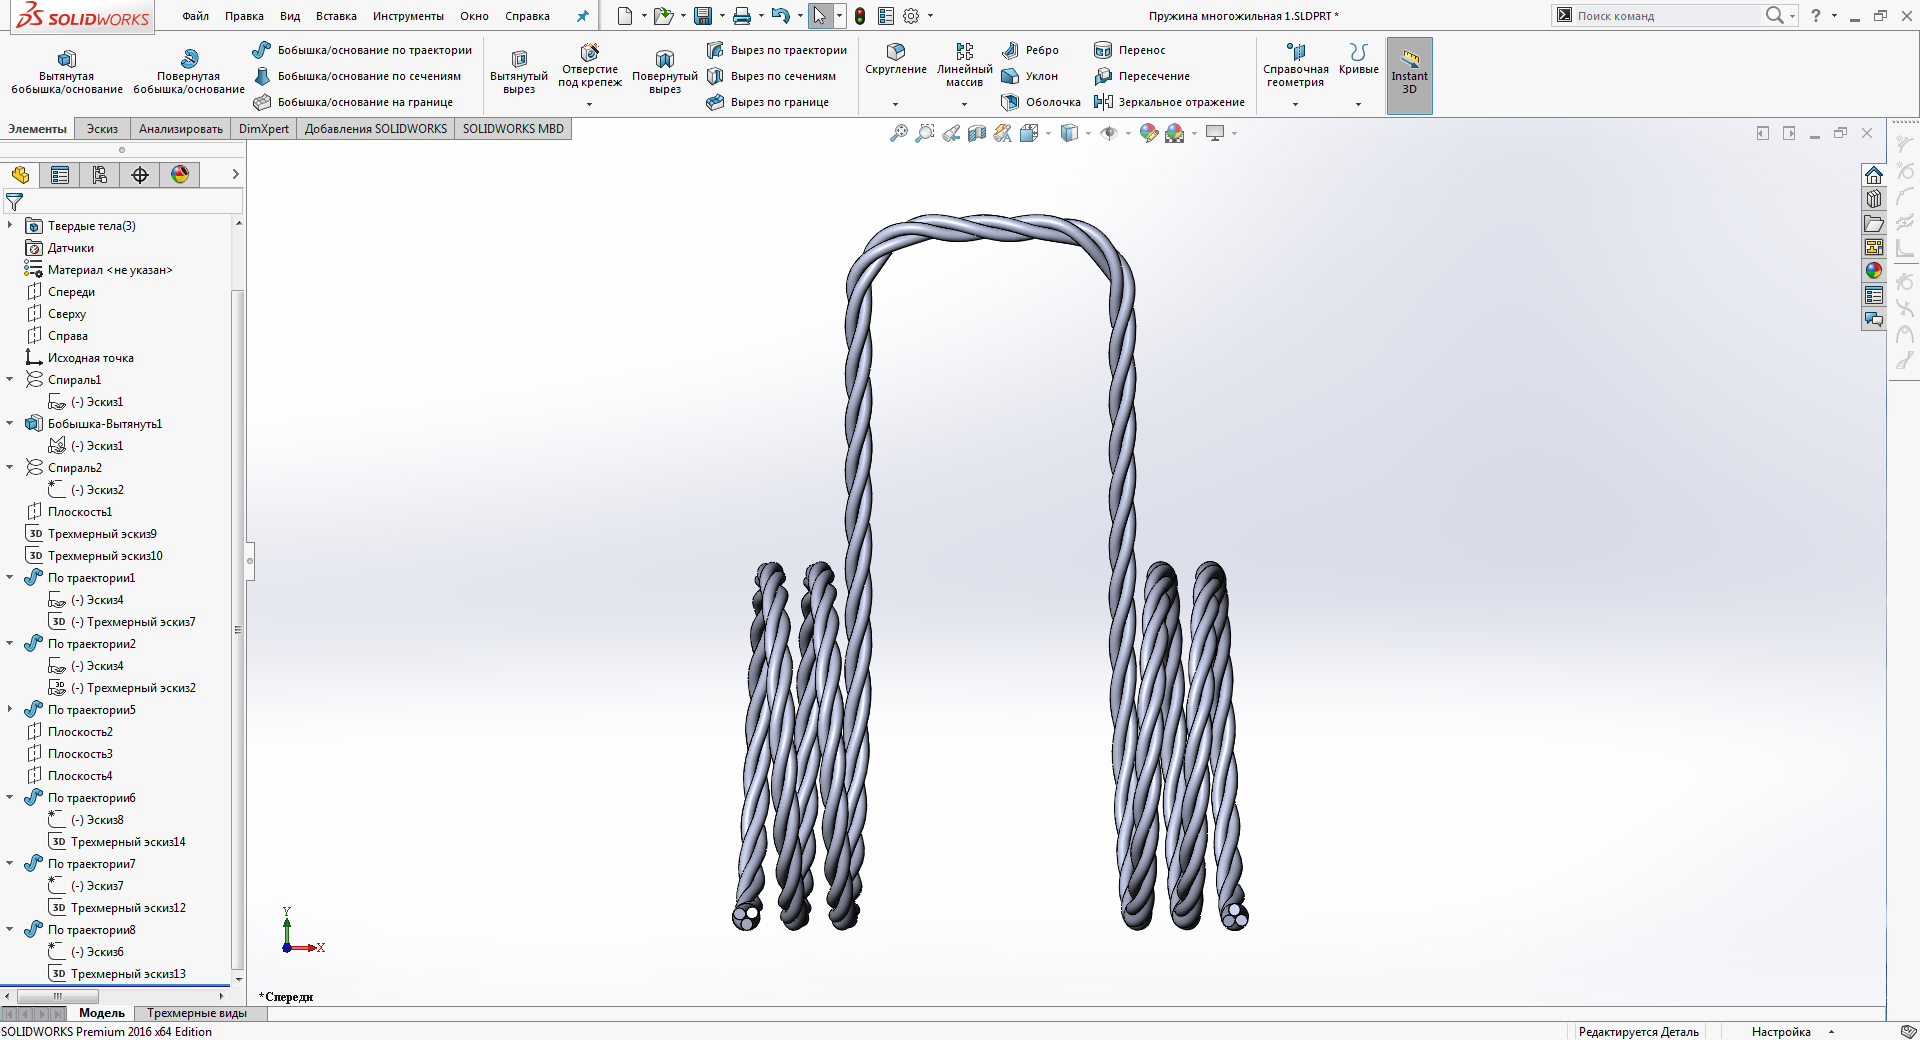Expand the Твердые тела(3) folder
This screenshot has height=1040, width=1920.
pos(10,225)
